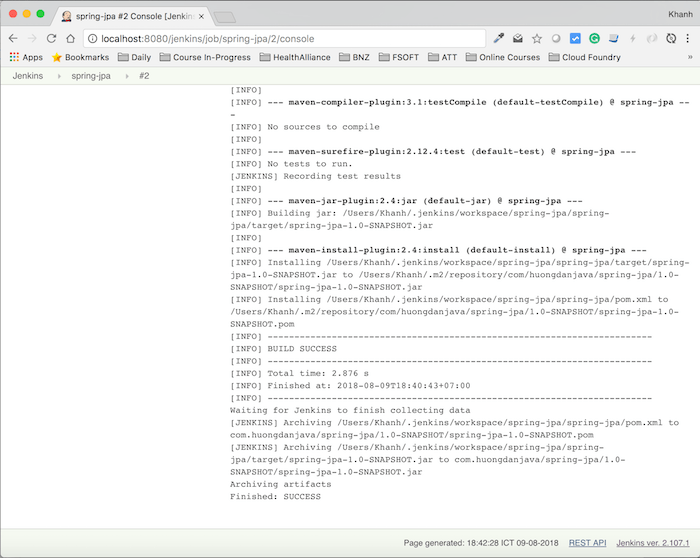The height and width of the screenshot is (558, 700).
Task: Click the maven-jar-plugin:2.4:jar log line
Action: pyautogui.click(x=406, y=201)
